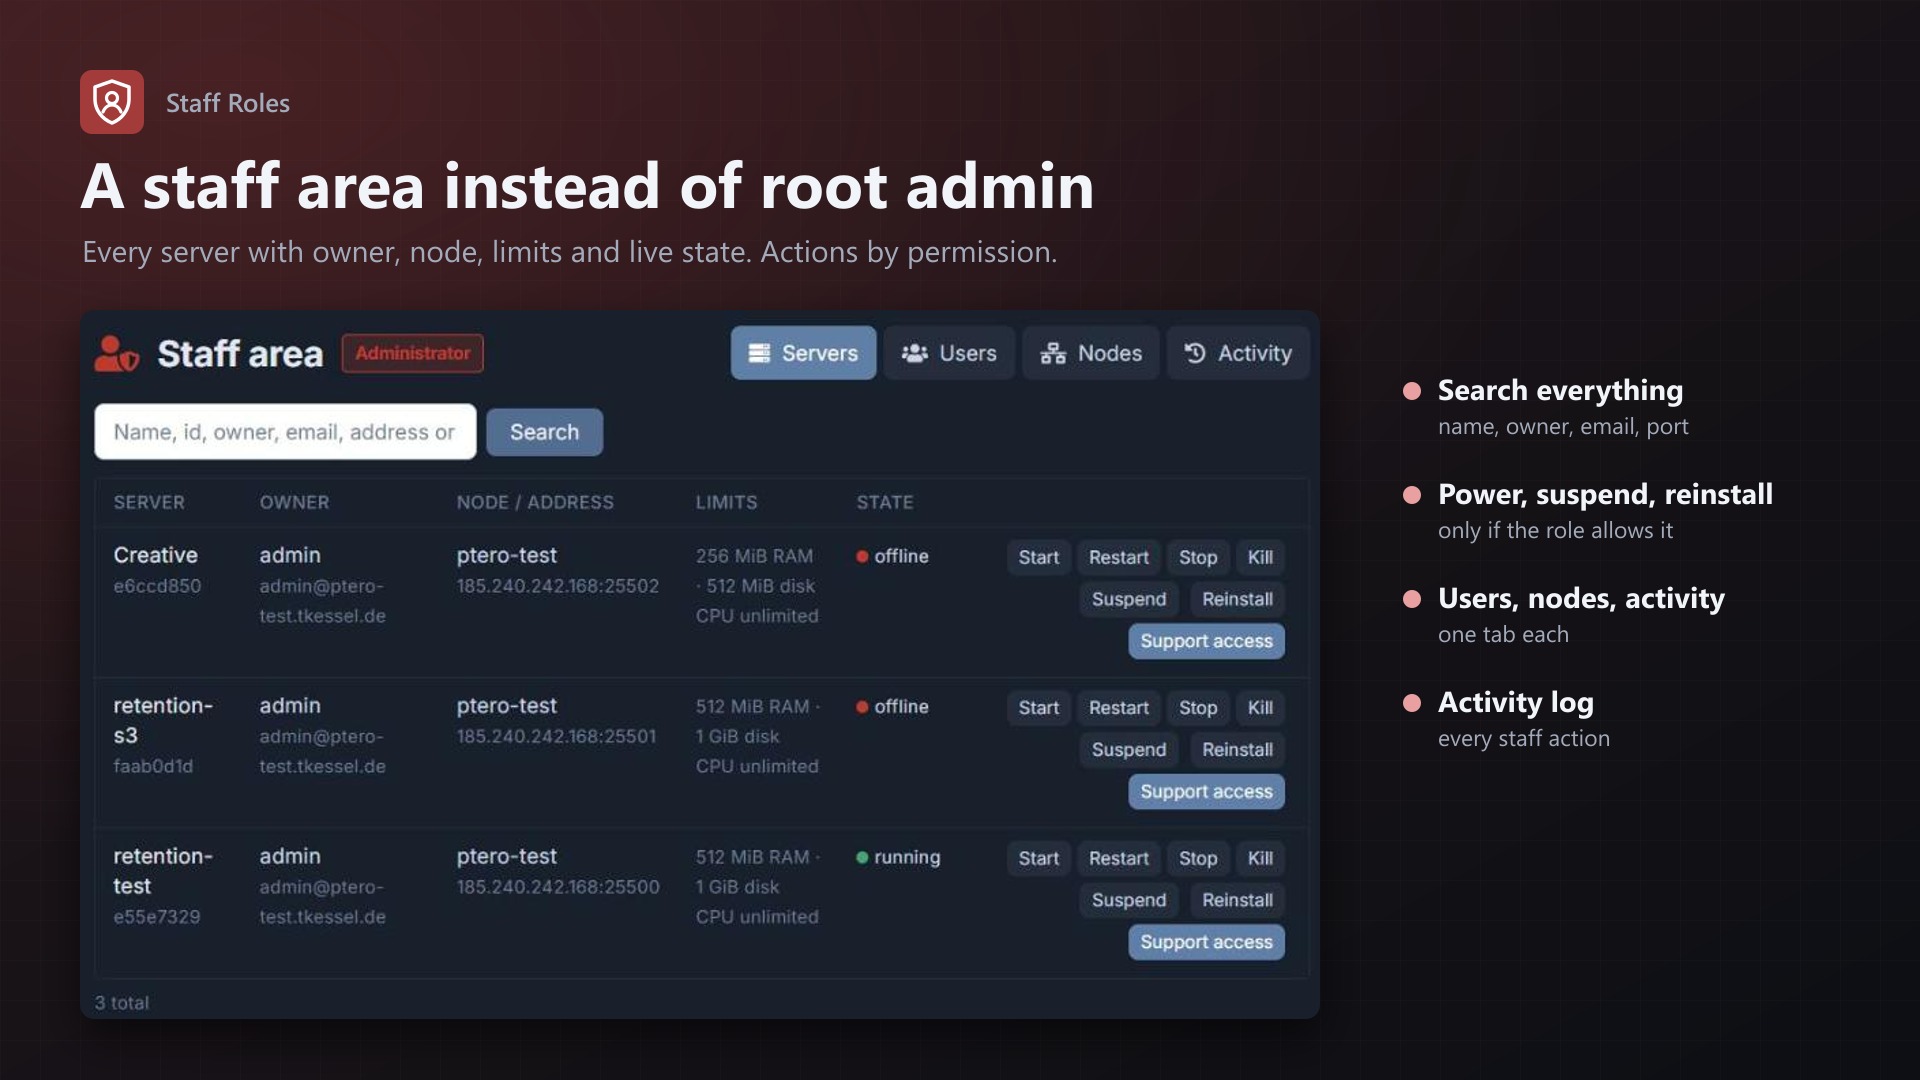Open Support access for retention-test
Viewport: 1920px width, 1080px height.
pos(1207,942)
